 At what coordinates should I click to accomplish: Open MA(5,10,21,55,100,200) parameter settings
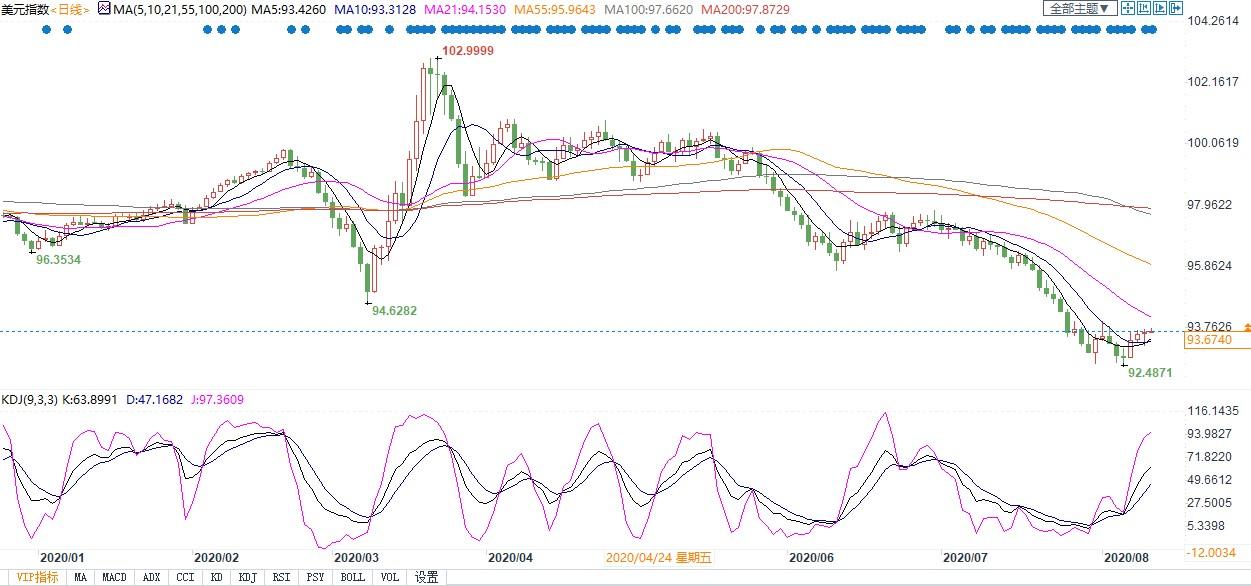[x=172, y=9]
